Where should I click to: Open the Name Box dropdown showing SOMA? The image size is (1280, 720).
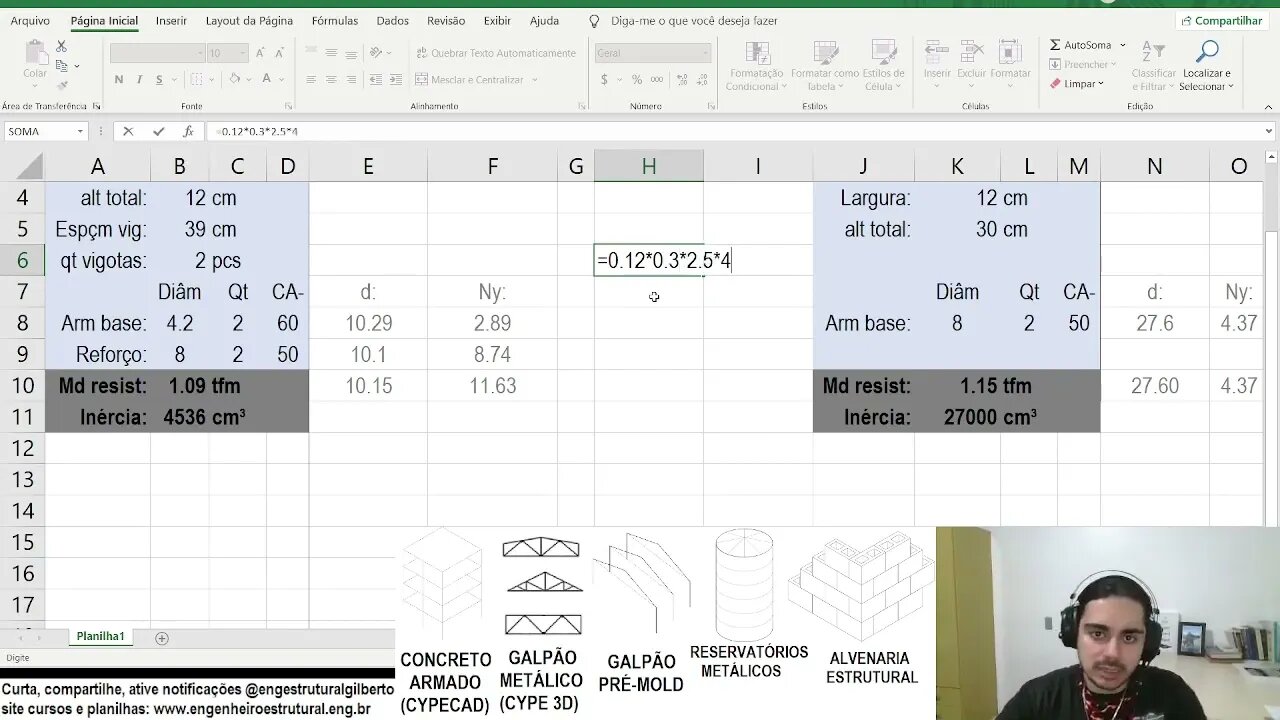(x=80, y=131)
